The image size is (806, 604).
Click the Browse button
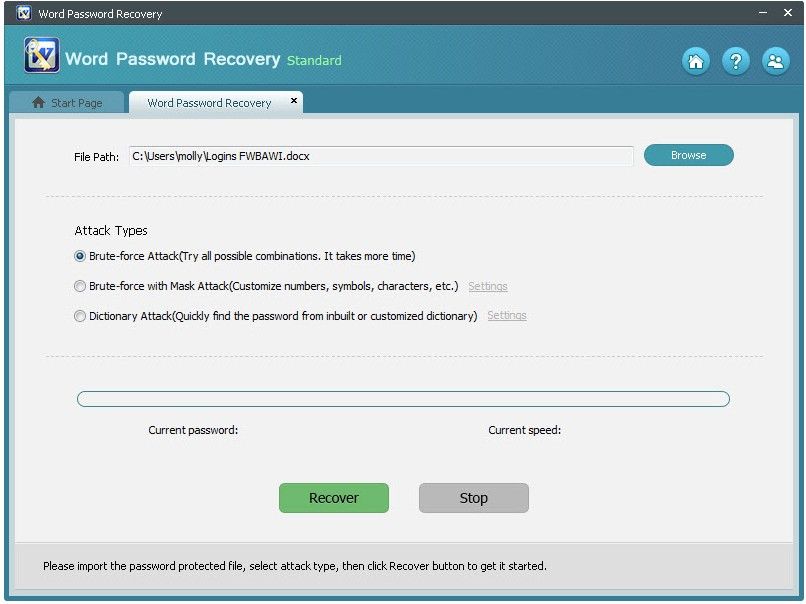click(x=688, y=155)
